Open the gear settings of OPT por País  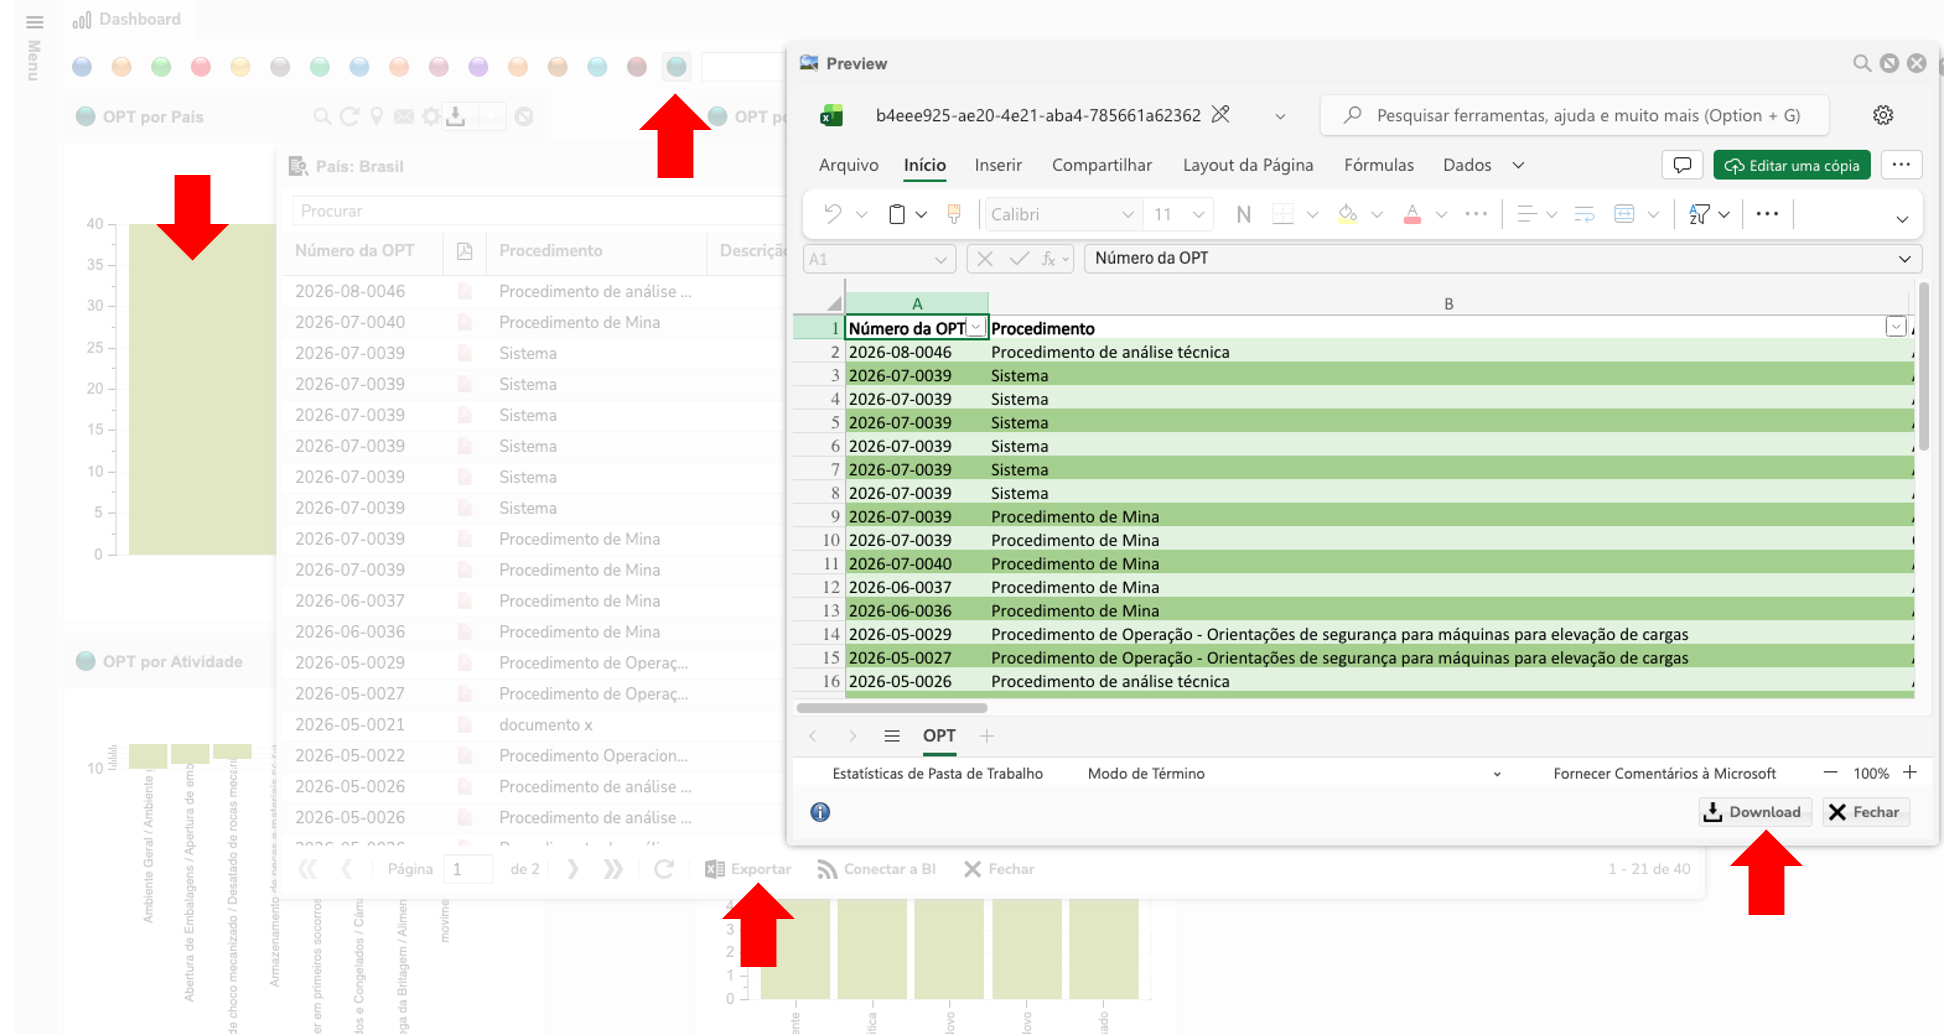[x=431, y=117]
